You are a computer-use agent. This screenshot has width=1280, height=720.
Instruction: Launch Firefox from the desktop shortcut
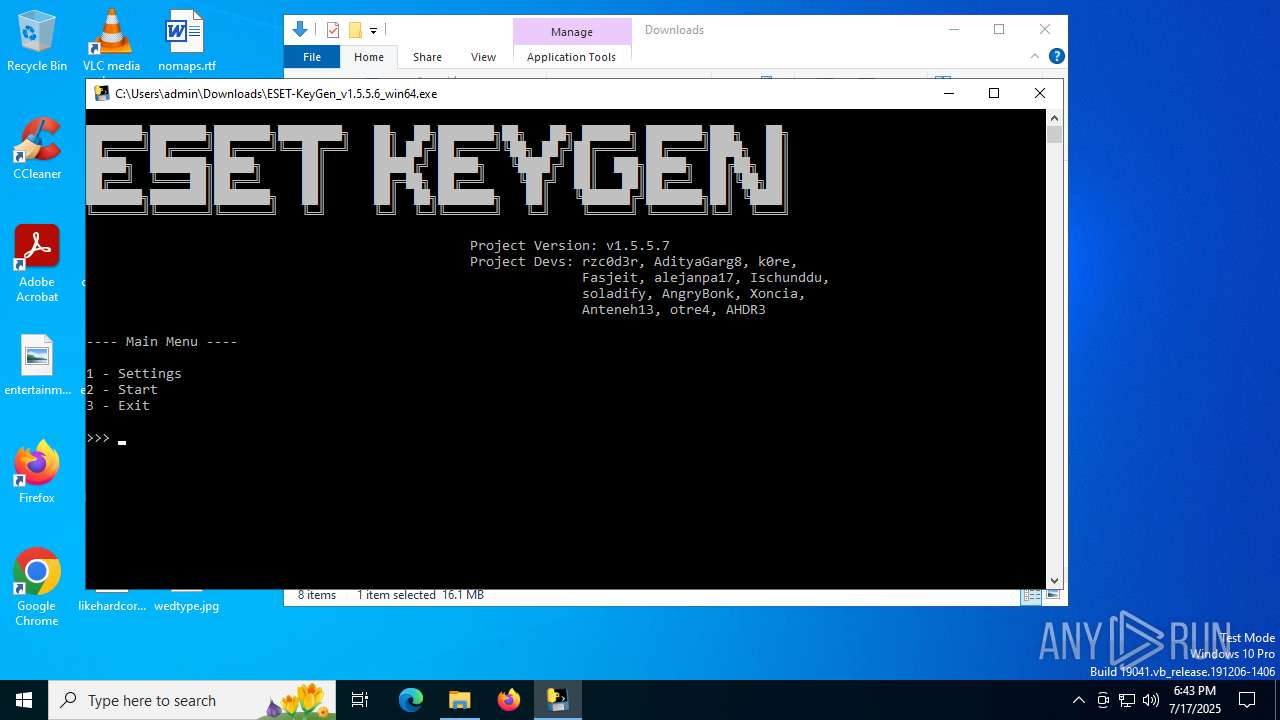(x=37, y=472)
